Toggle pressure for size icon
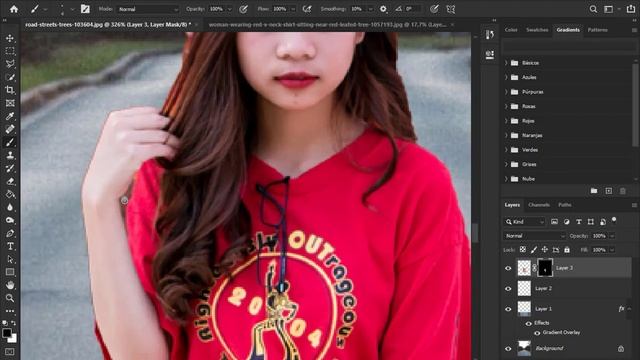The width and height of the screenshot is (640, 360). (x=434, y=9)
